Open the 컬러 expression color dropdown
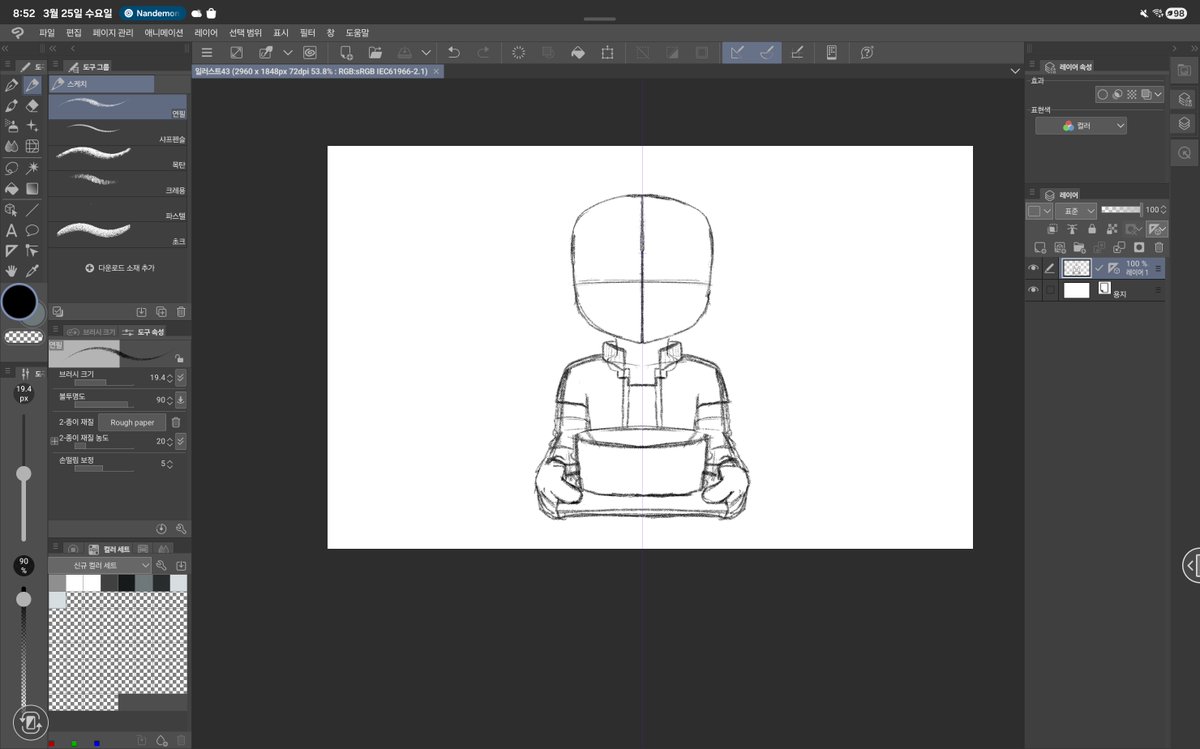 (1081, 126)
